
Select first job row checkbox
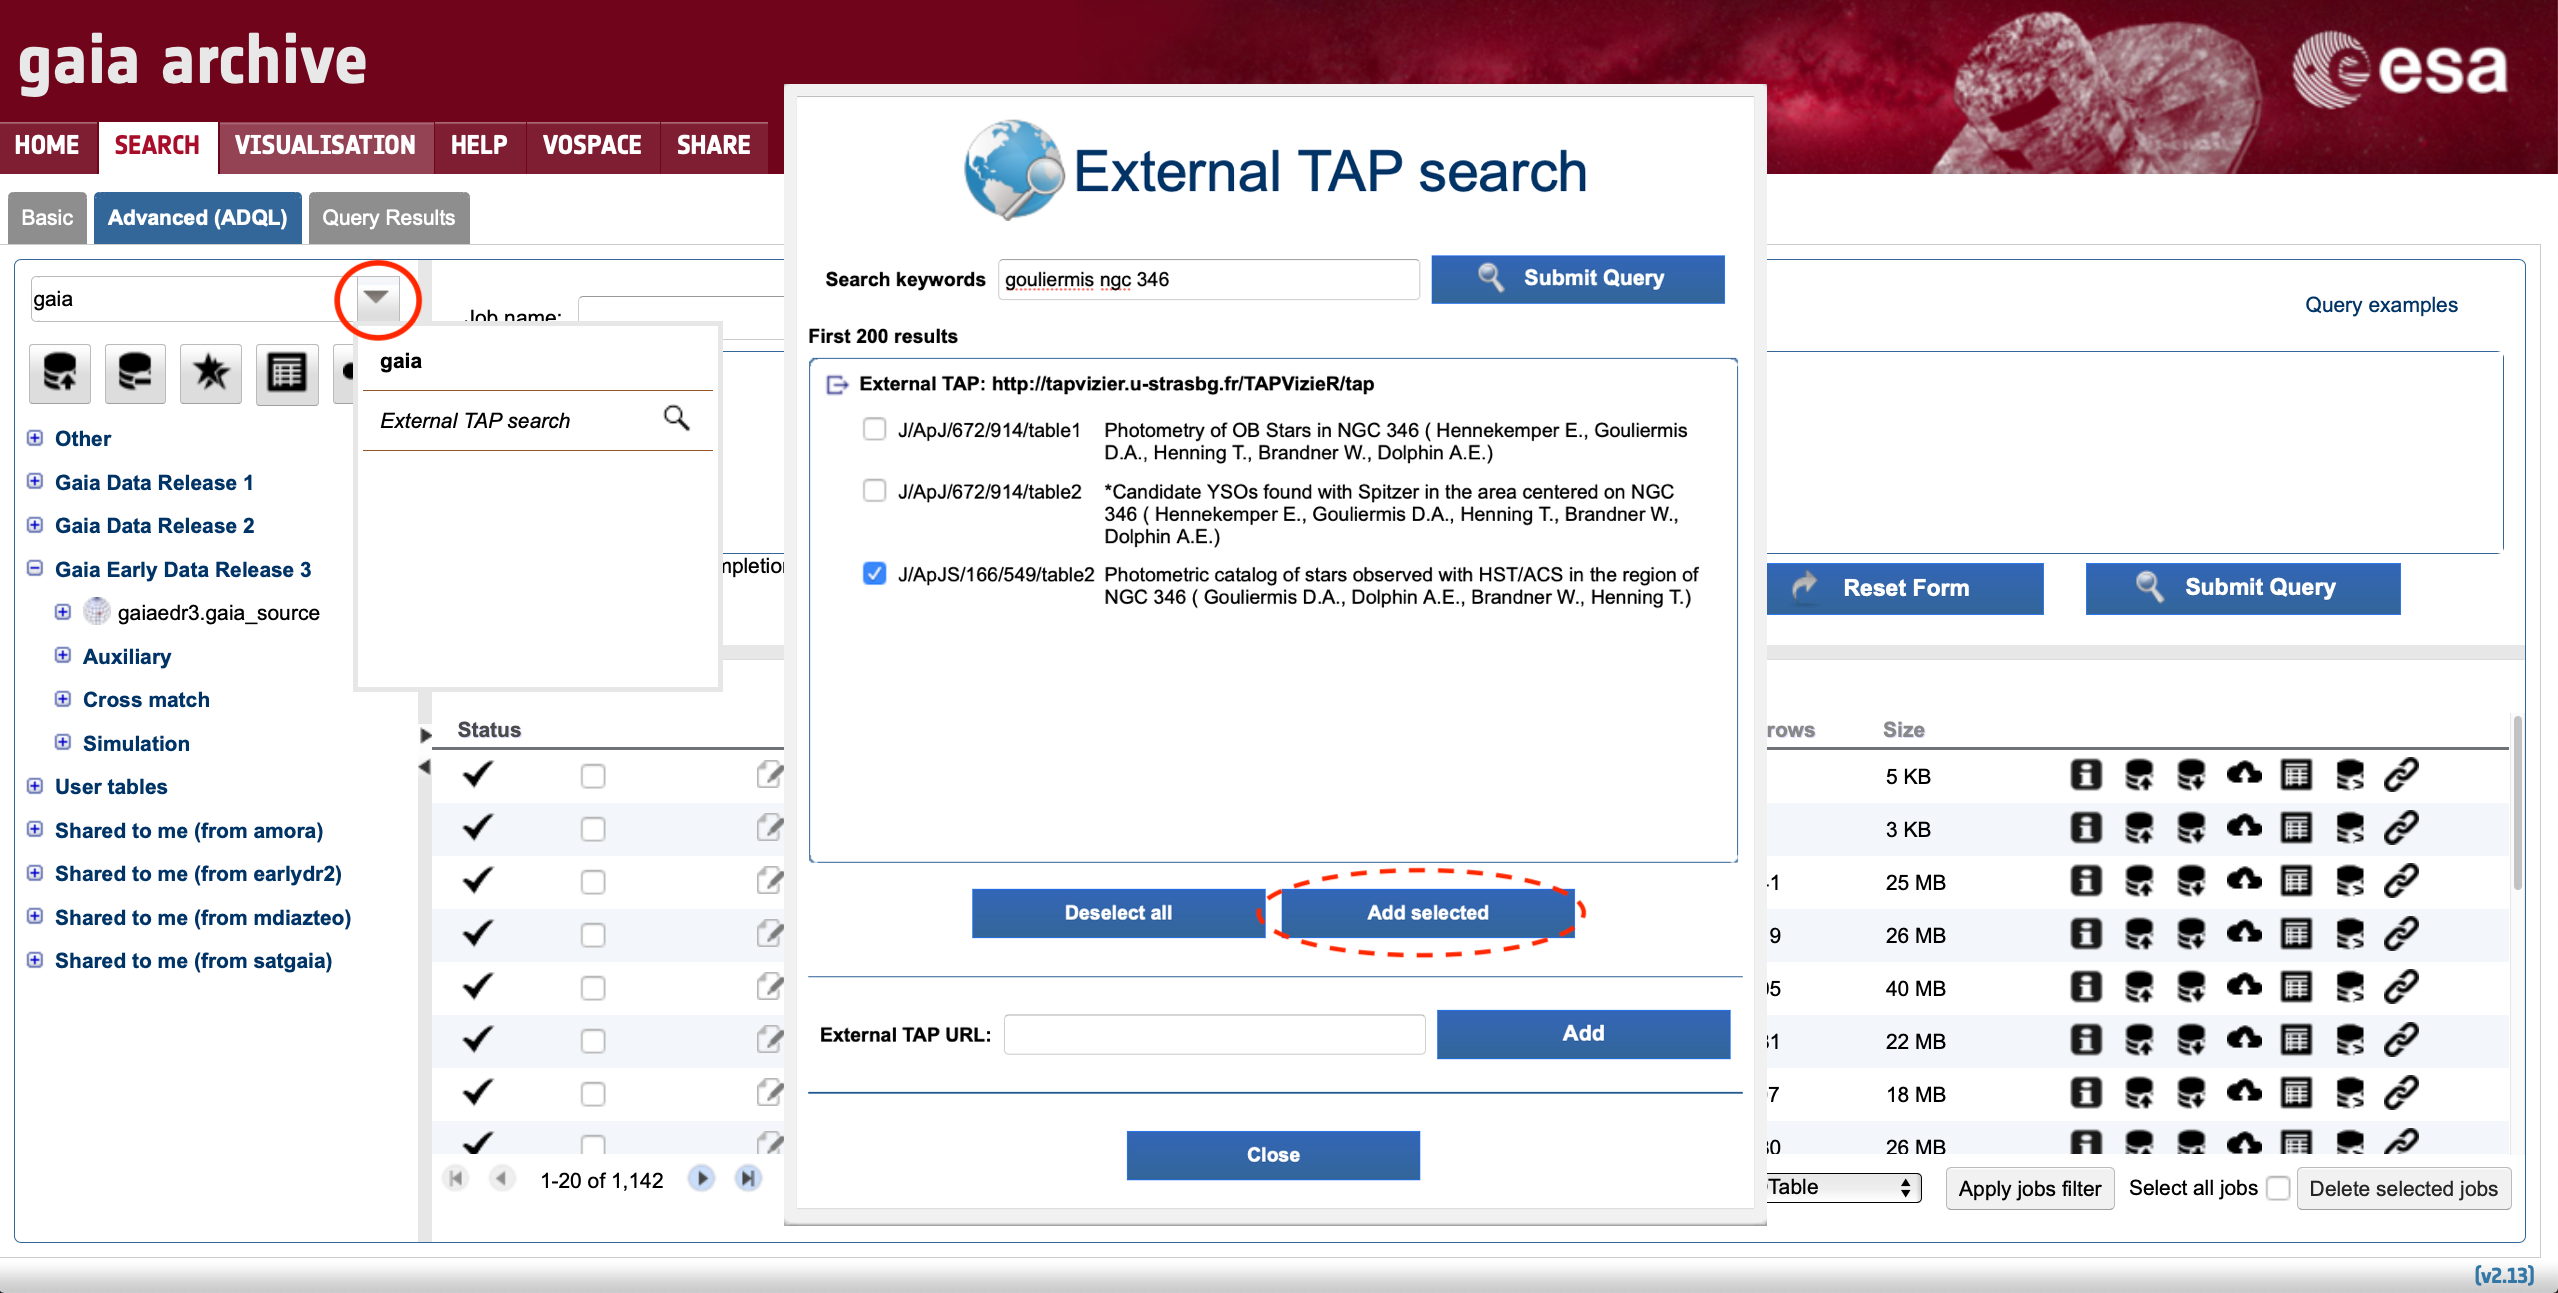point(593,776)
